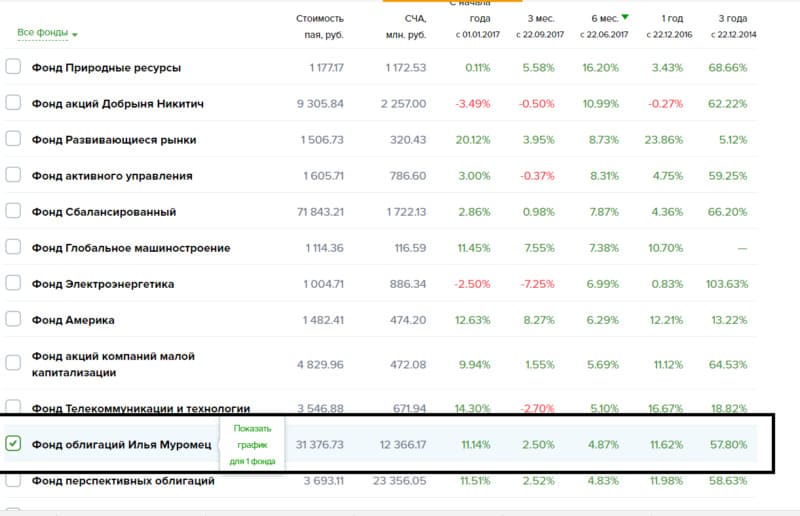
Task: Enable the Фонд активного управления checkbox
Action: click(x=13, y=175)
